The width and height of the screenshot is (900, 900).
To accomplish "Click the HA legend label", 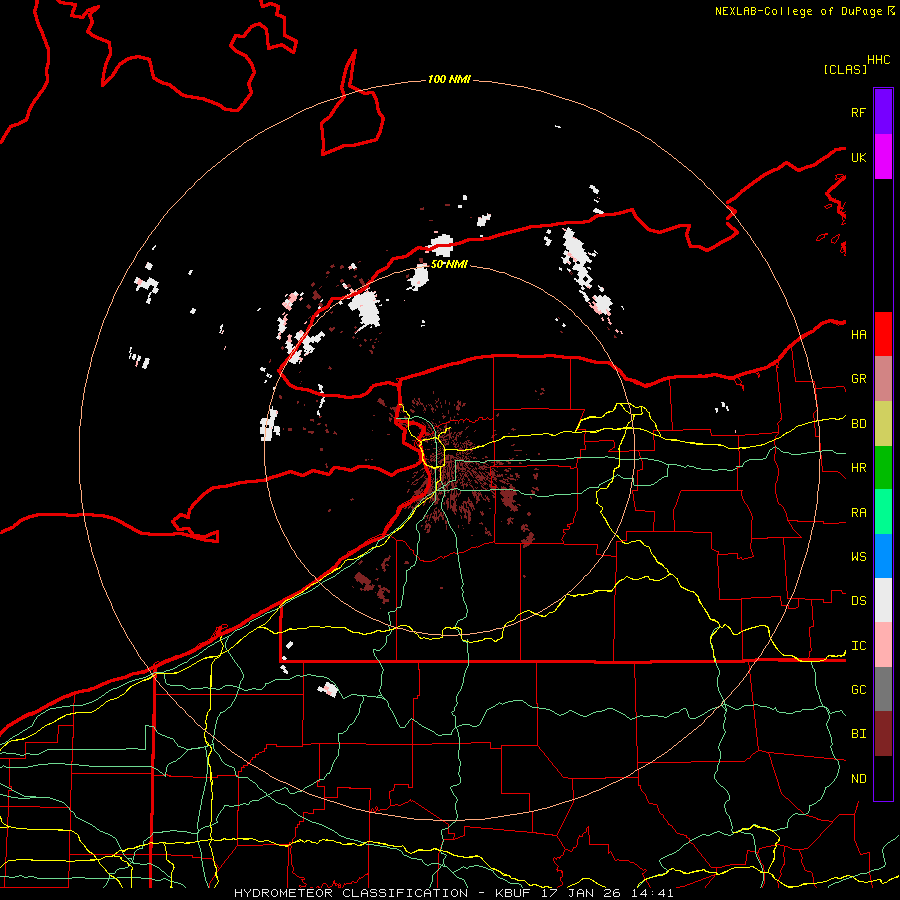I will click(858, 335).
